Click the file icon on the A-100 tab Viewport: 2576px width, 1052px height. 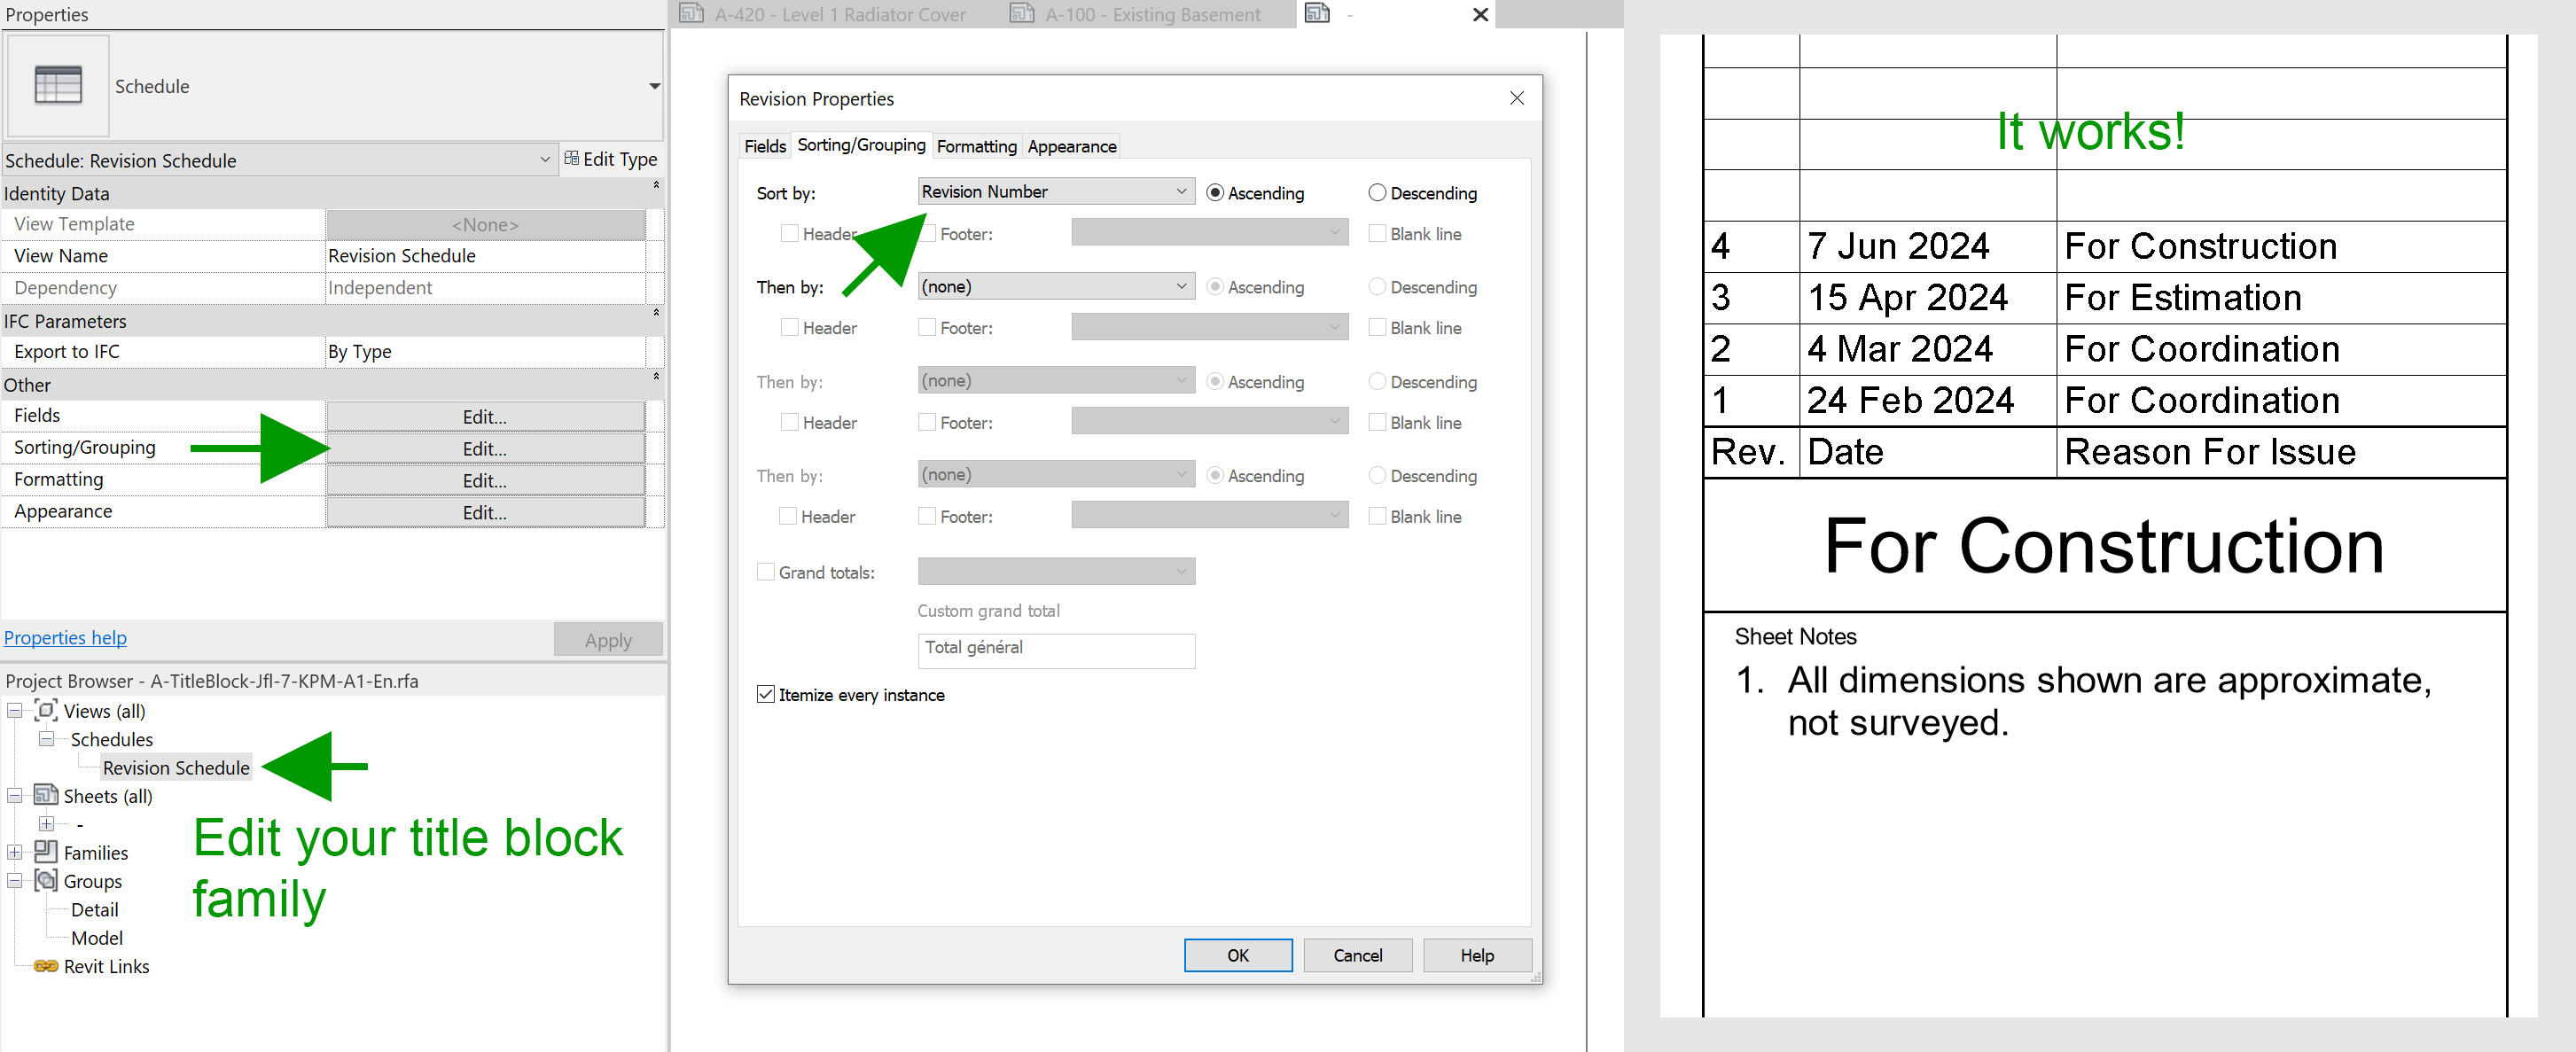pos(1021,14)
